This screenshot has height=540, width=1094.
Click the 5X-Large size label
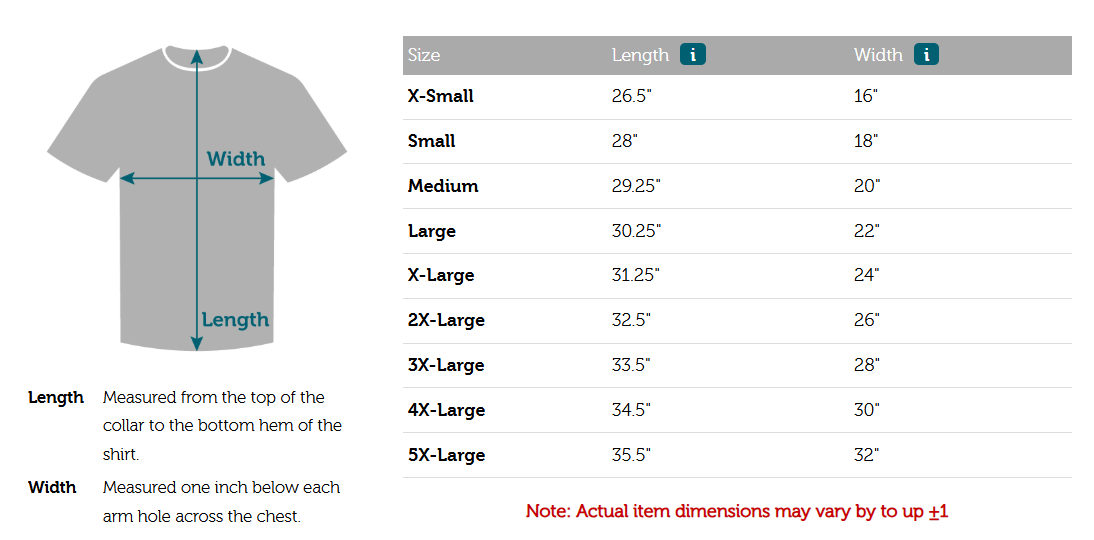[446, 455]
